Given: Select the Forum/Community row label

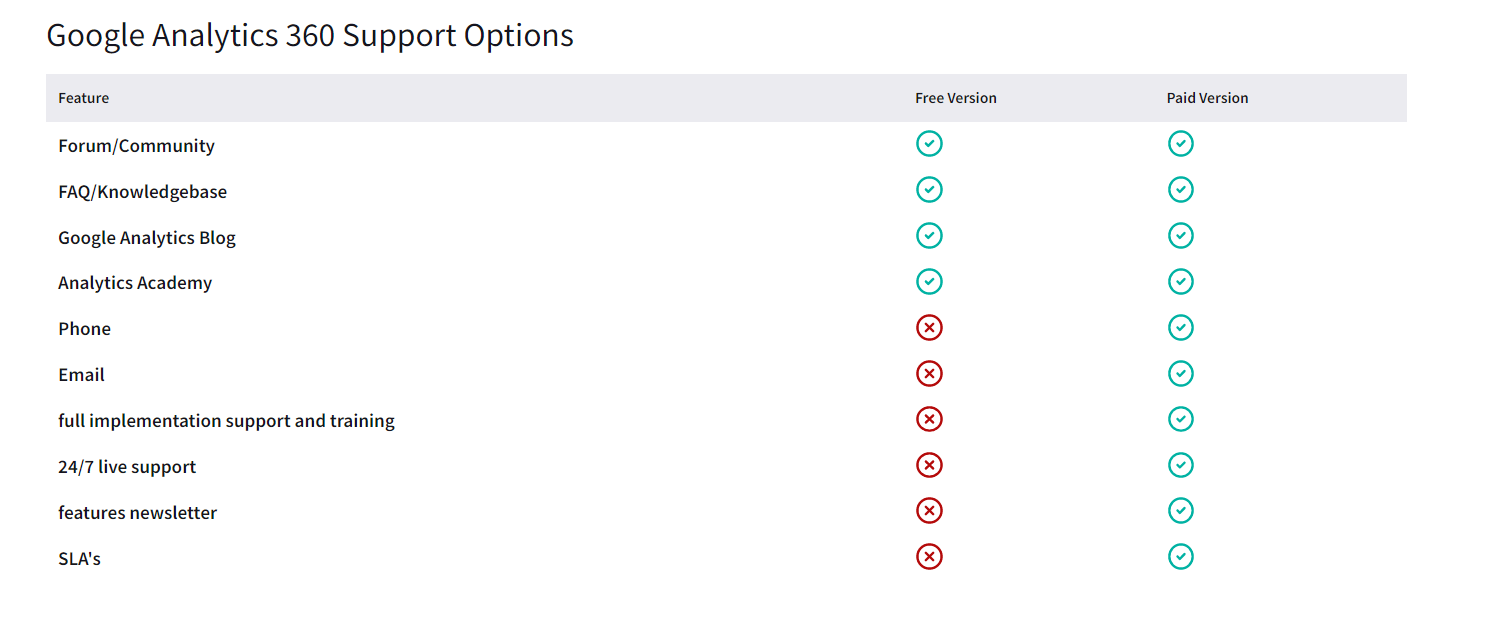Looking at the screenshot, I should [136, 146].
